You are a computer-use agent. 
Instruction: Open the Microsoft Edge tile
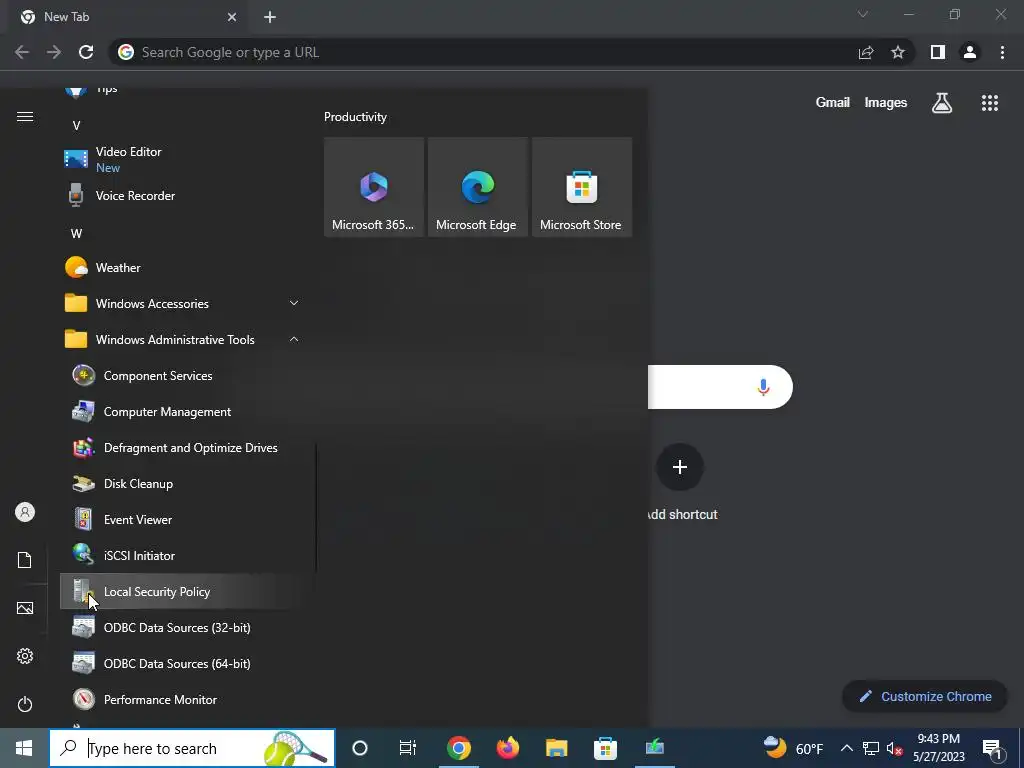477,187
